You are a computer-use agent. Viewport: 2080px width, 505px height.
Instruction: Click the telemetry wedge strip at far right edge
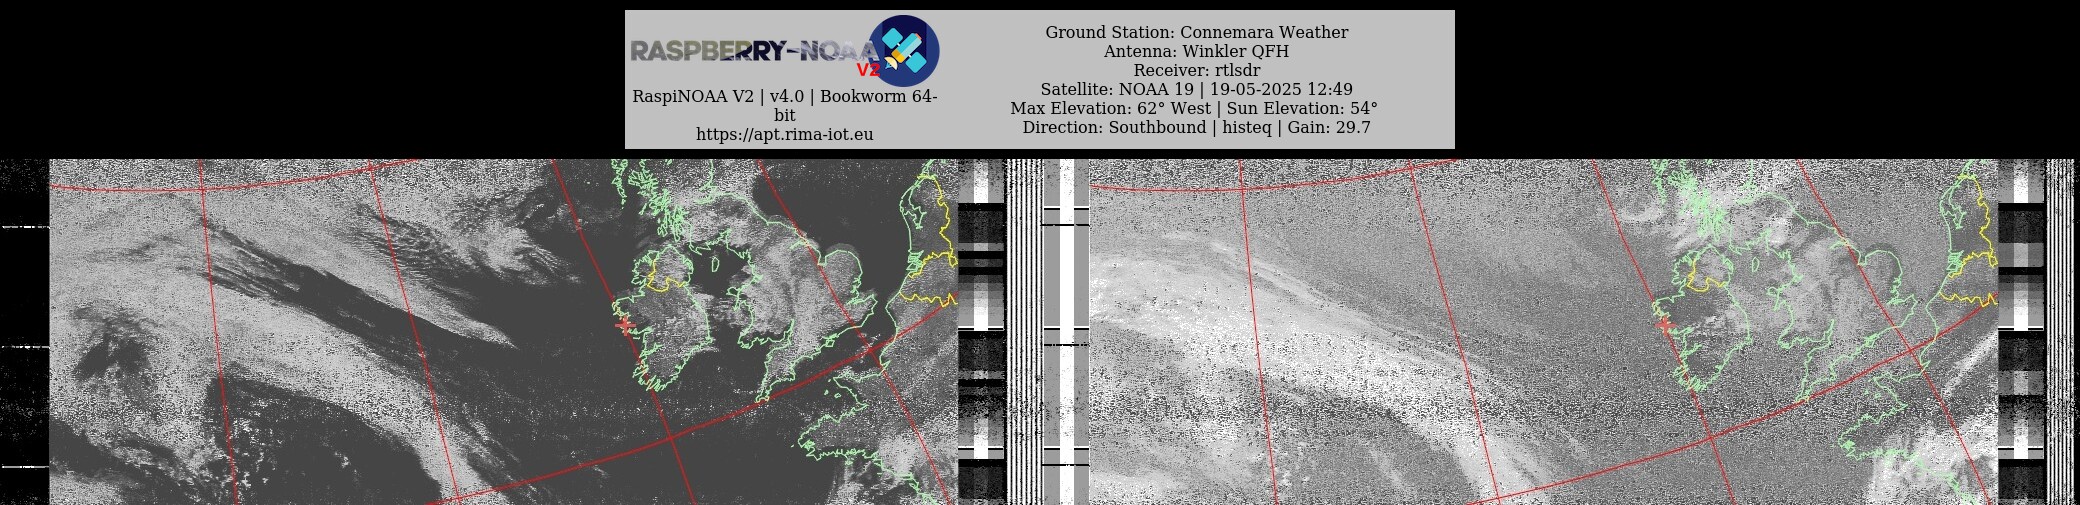(x=2021, y=332)
